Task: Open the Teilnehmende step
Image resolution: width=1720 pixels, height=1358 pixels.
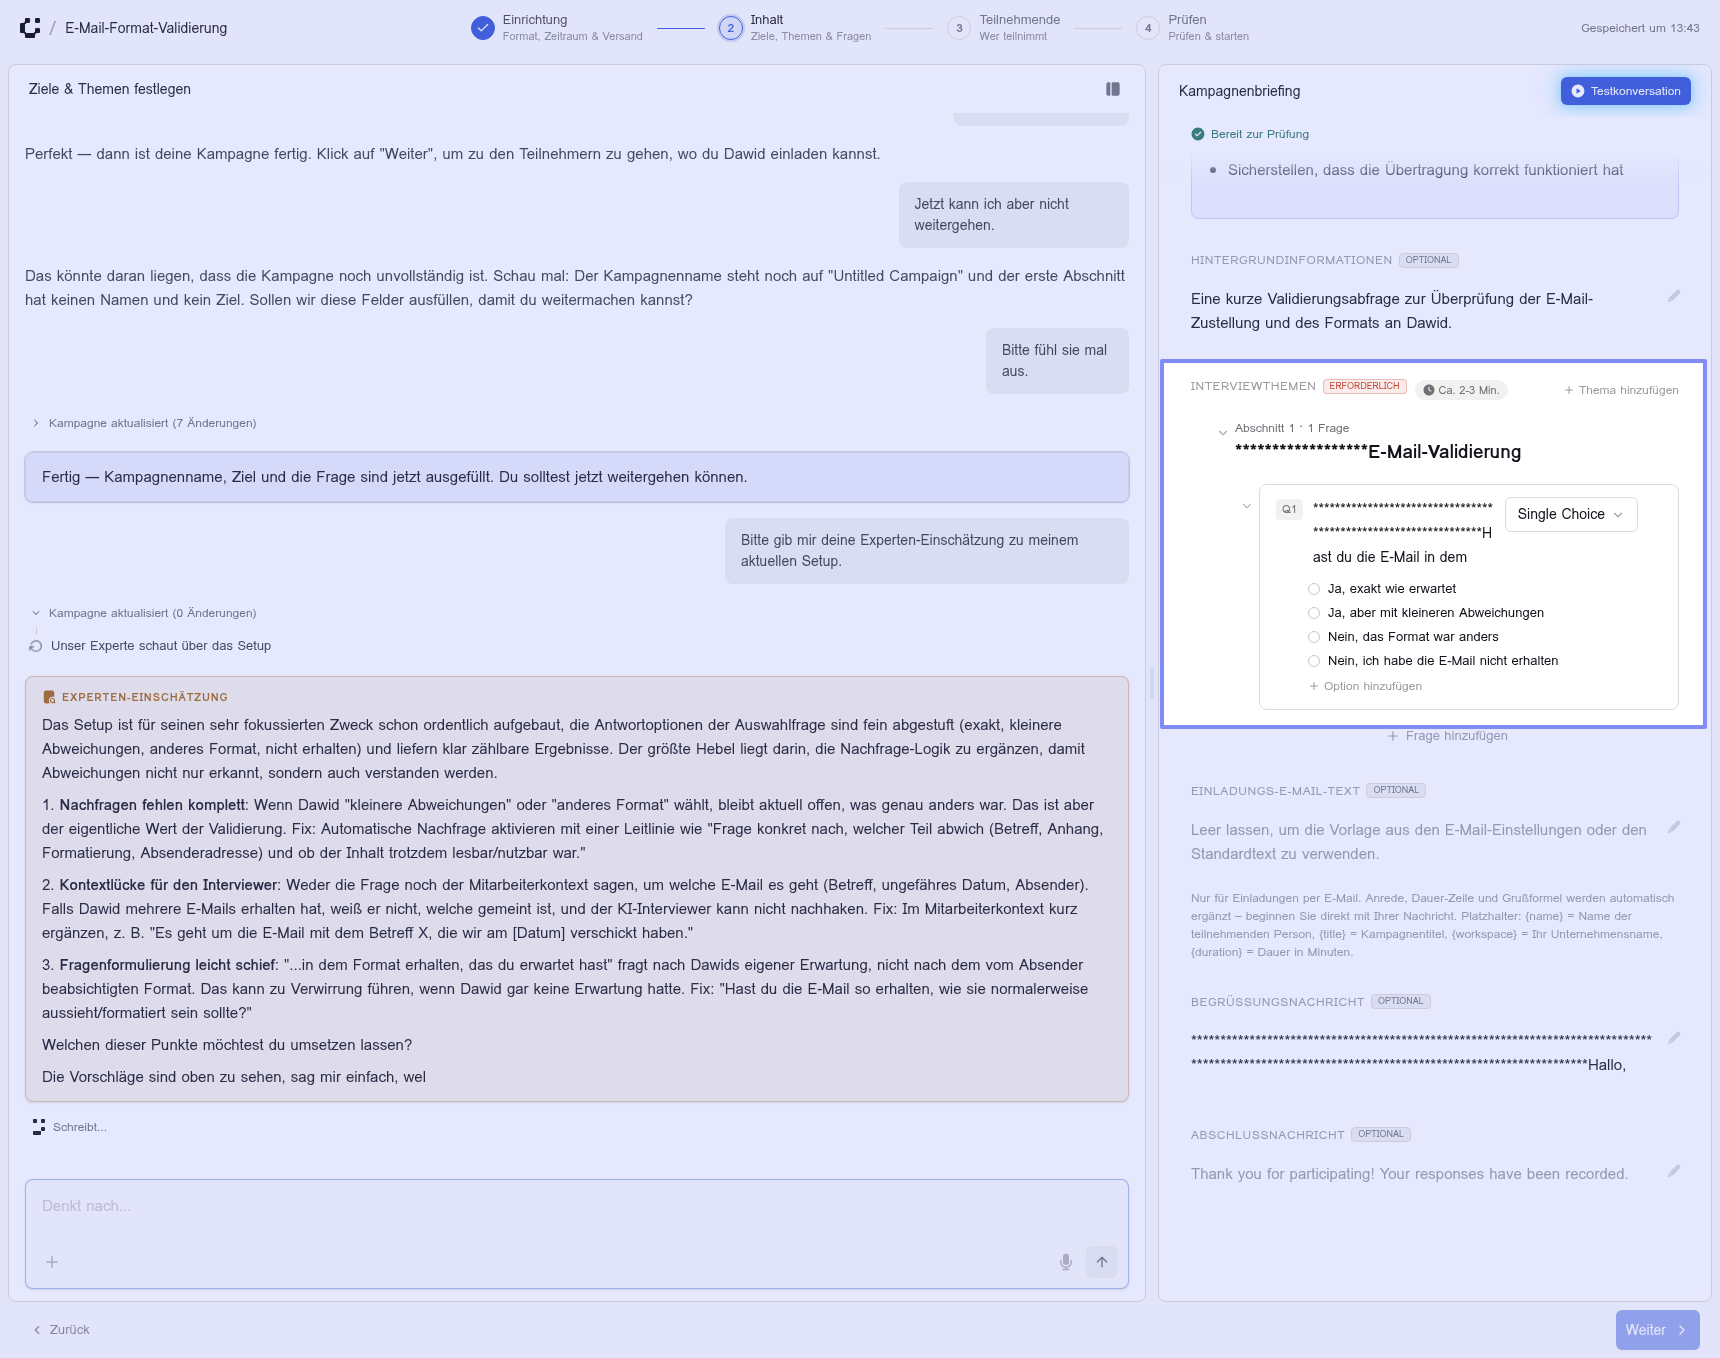Action: (1004, 28)
